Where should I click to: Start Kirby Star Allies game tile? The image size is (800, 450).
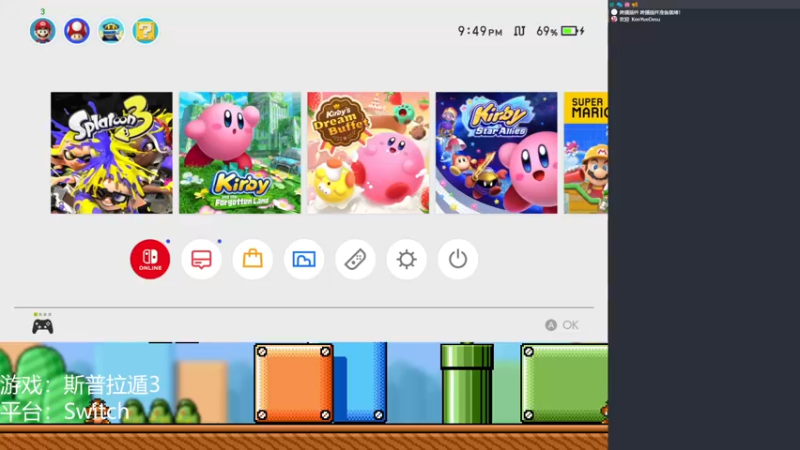(496, 153)
